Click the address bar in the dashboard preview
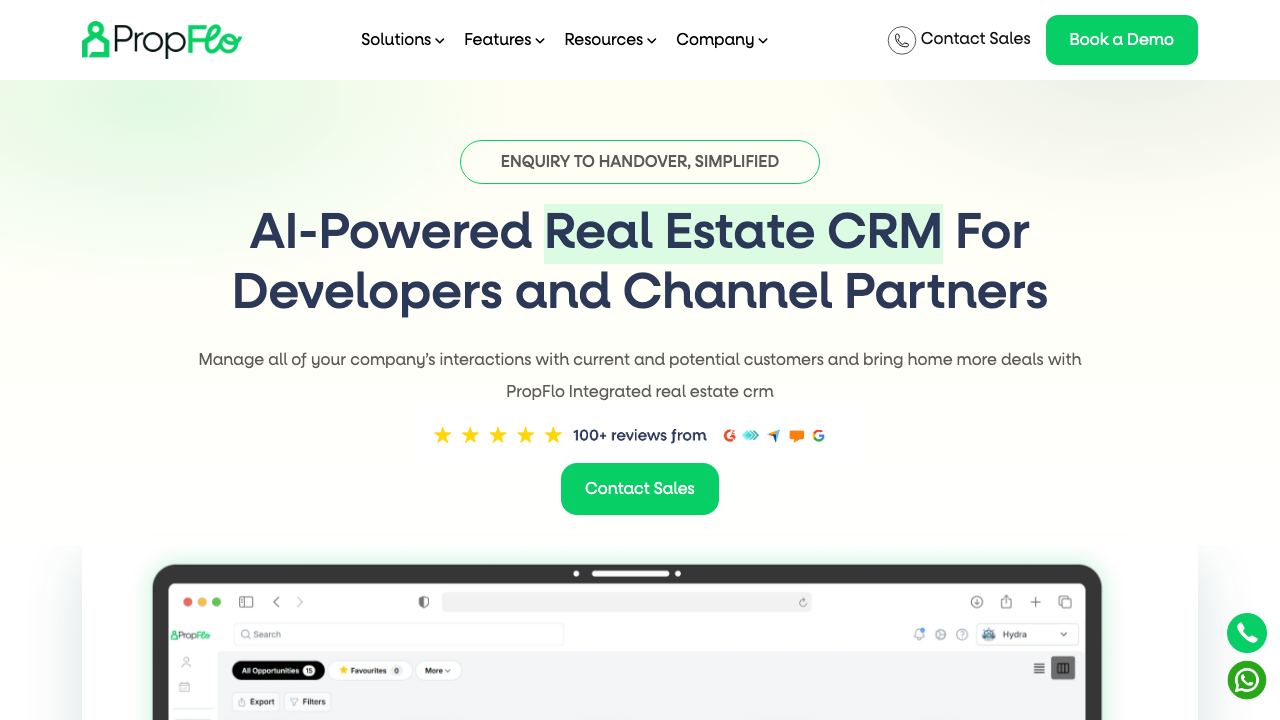The image size is (1280, 720). [x=627, y=602]
